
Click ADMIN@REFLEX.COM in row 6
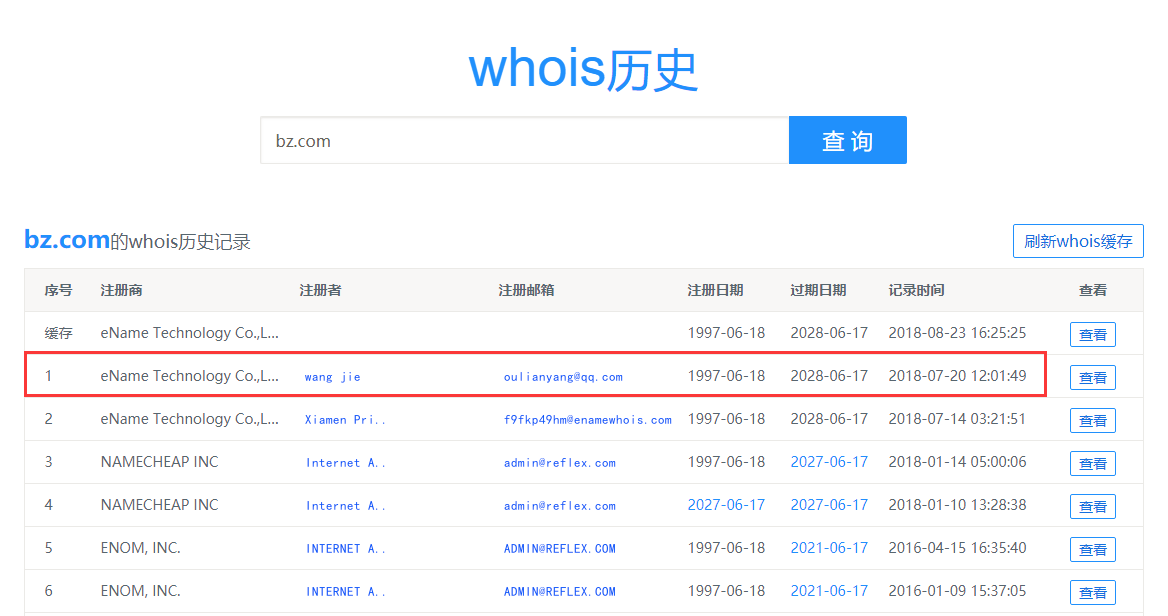click(559, 592)
